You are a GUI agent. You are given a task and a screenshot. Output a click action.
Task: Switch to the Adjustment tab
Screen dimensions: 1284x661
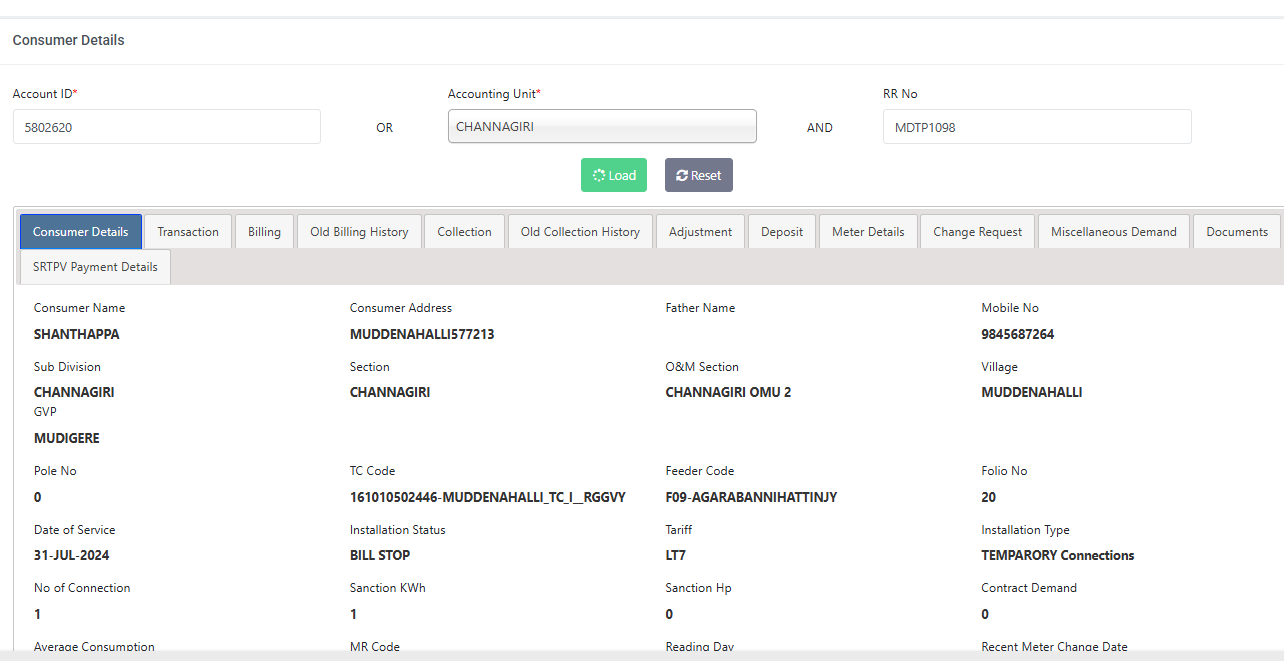[700, 232]
